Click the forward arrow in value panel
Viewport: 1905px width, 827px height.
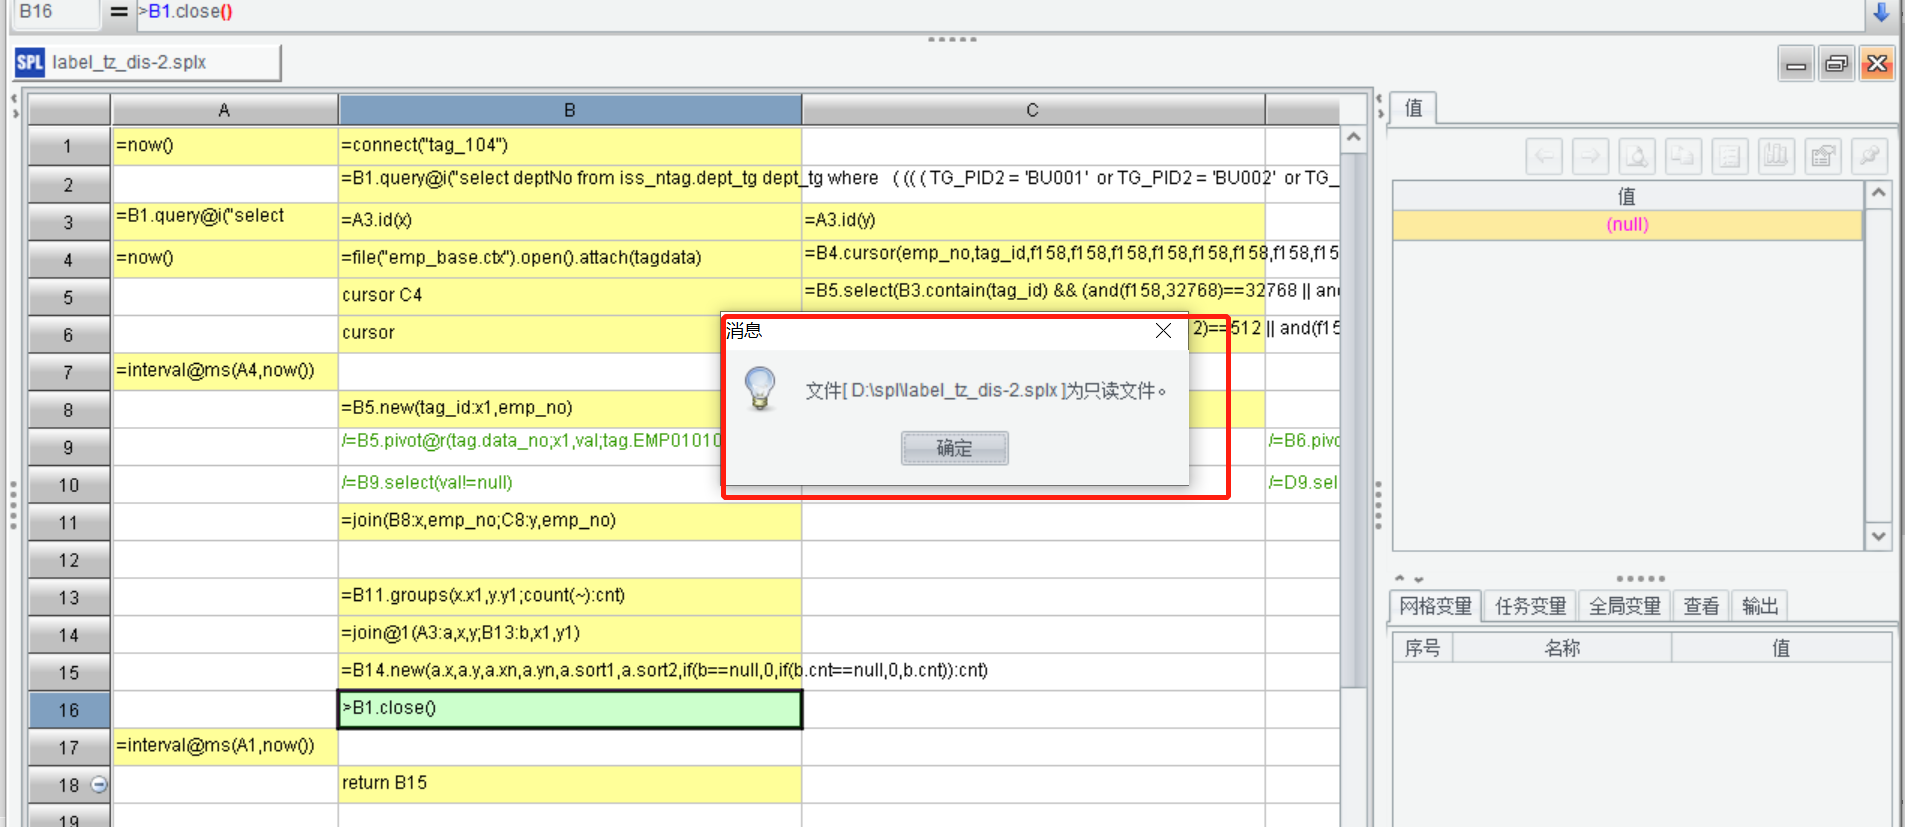coord(1590,156)
